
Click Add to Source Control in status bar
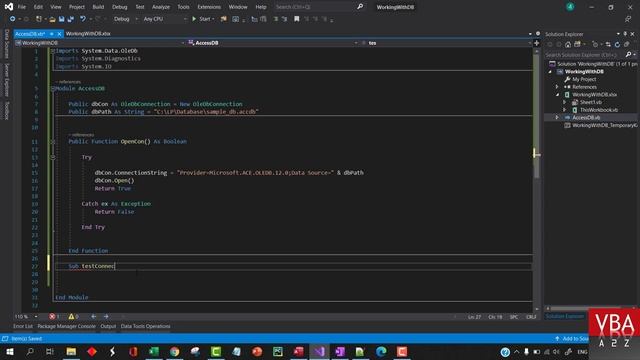(x=572, y=338)
